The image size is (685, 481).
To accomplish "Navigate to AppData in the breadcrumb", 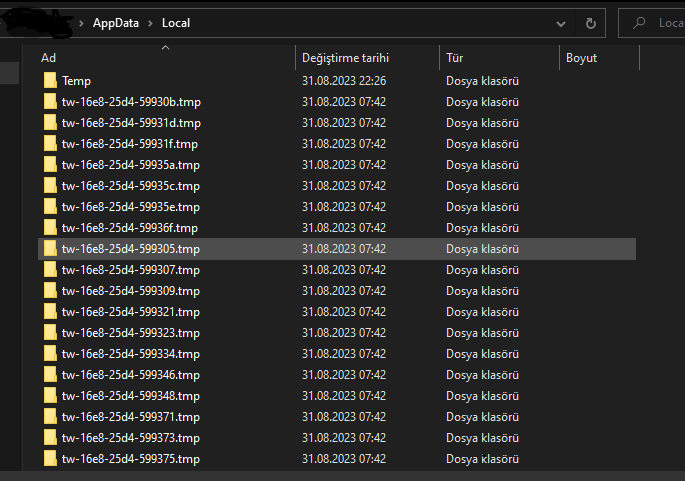I will click(x=116, y=23).
